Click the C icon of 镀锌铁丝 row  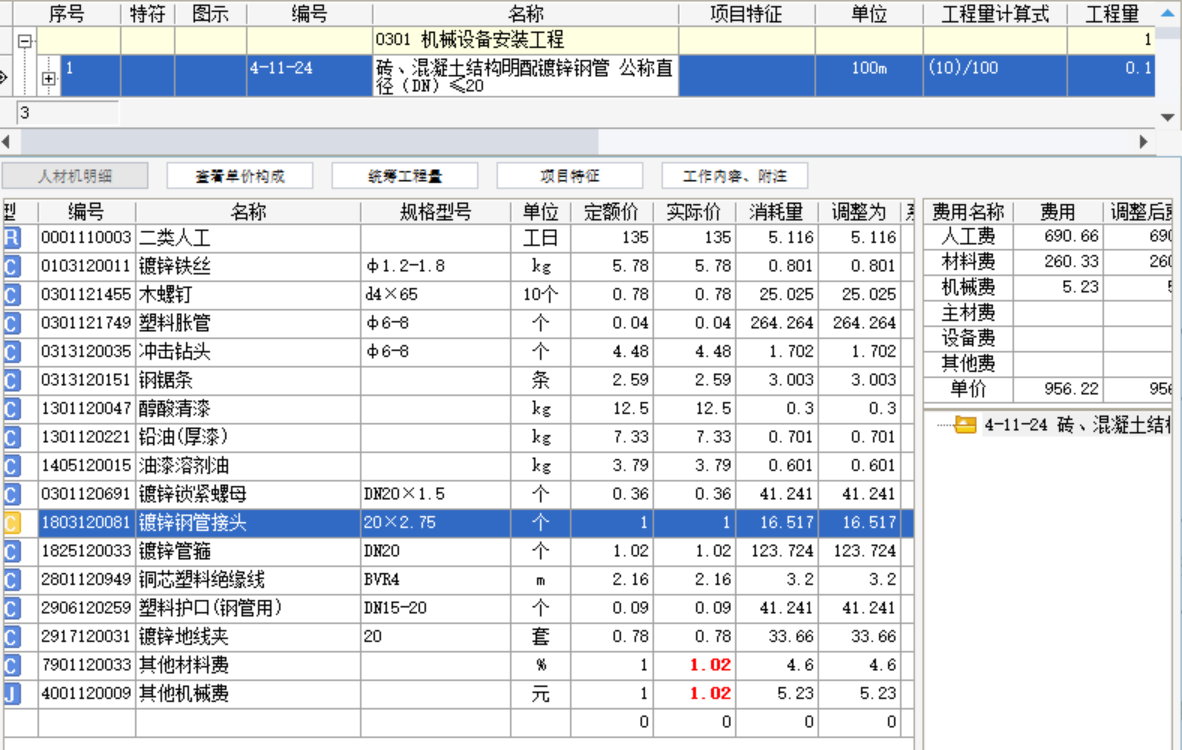pyautogui.click(x=12, y=267)
